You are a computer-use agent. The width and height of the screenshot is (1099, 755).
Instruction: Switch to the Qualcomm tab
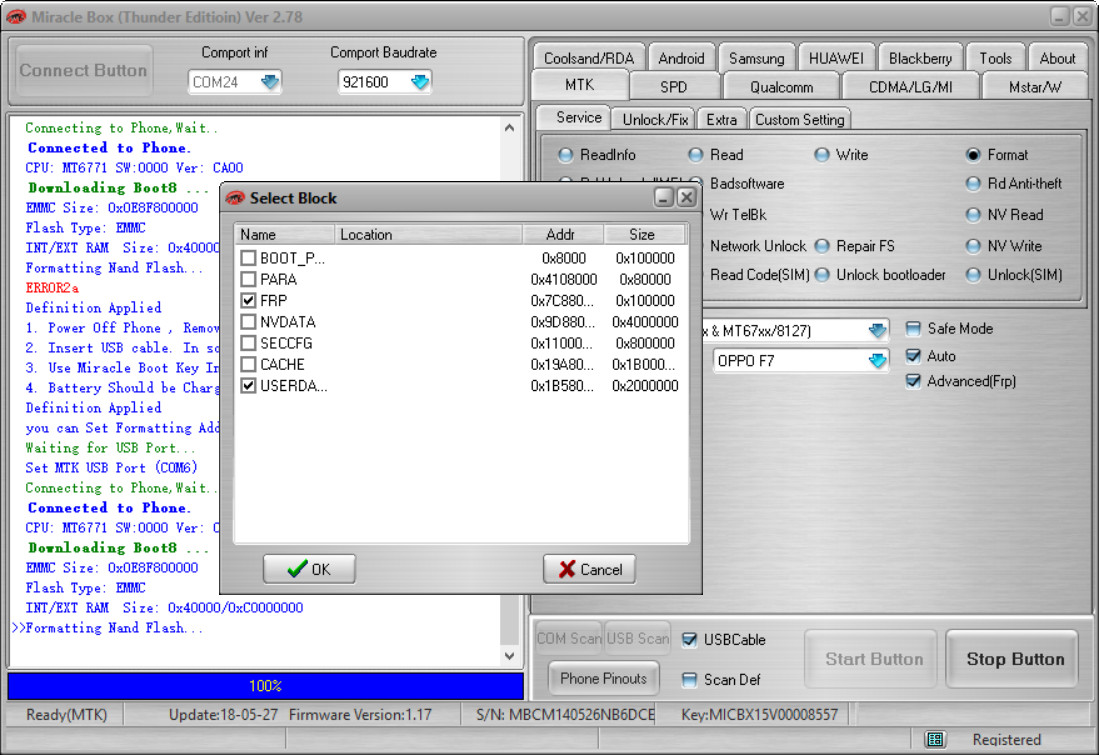click(x=781, y=87)
